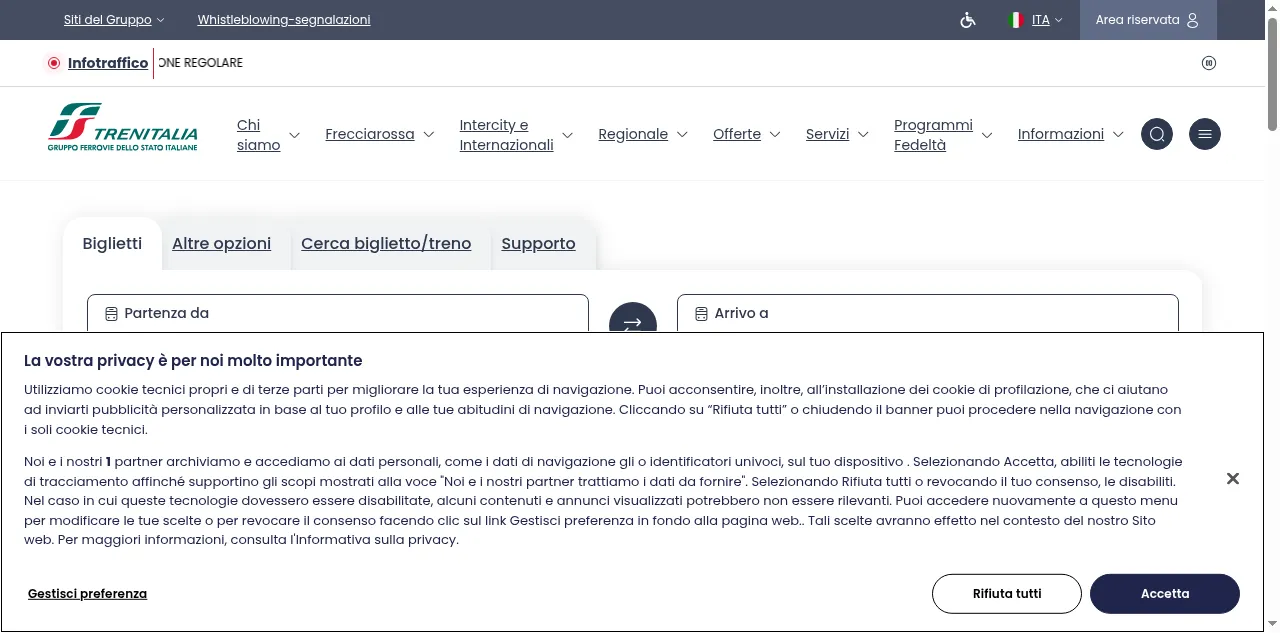Open the Chi siamo menu
The height and width of the screenshot is (633, 1280).
coord(259,135)
